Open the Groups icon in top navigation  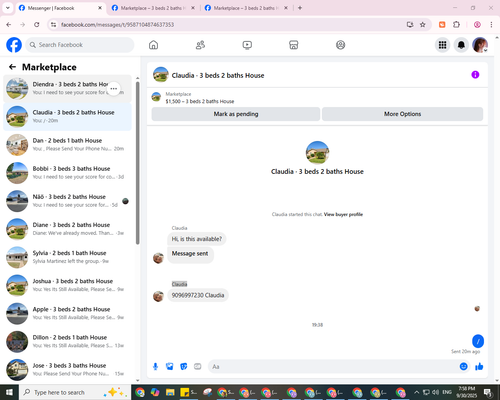pos(340,45)
